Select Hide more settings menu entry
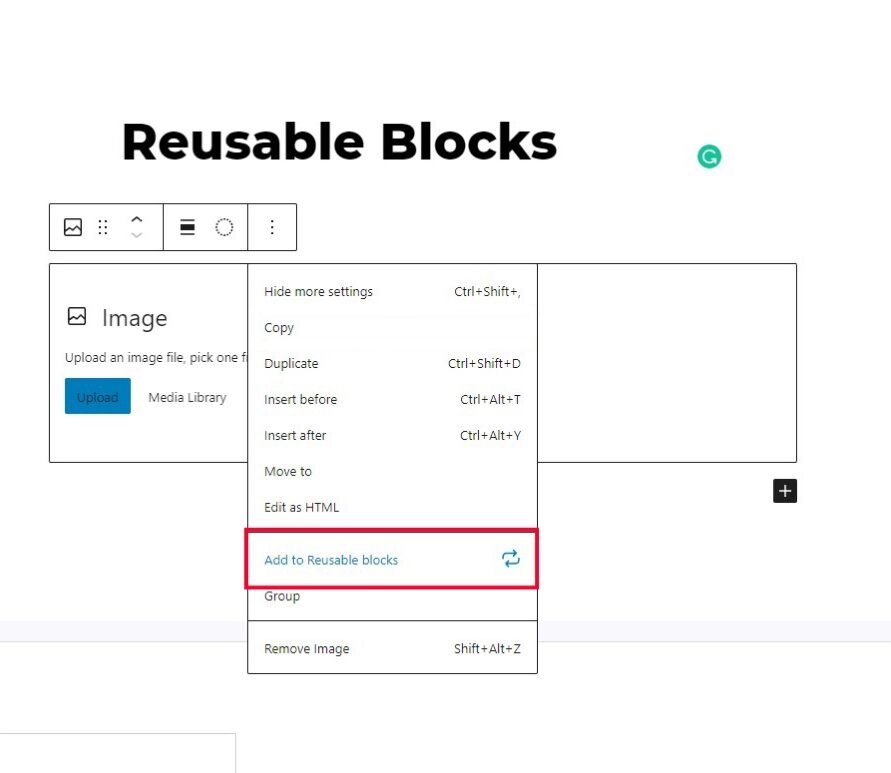891x773 pixels. (318, 292)
